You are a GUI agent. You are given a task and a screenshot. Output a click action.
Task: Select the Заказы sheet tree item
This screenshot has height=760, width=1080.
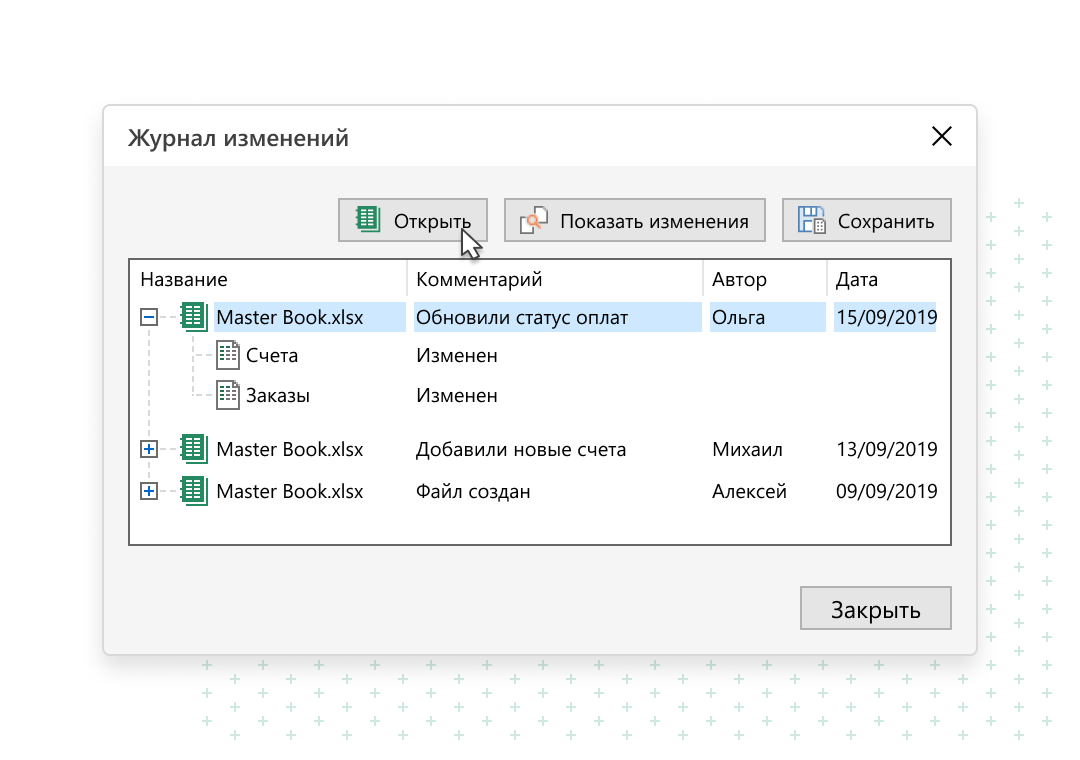coord(278,396)
